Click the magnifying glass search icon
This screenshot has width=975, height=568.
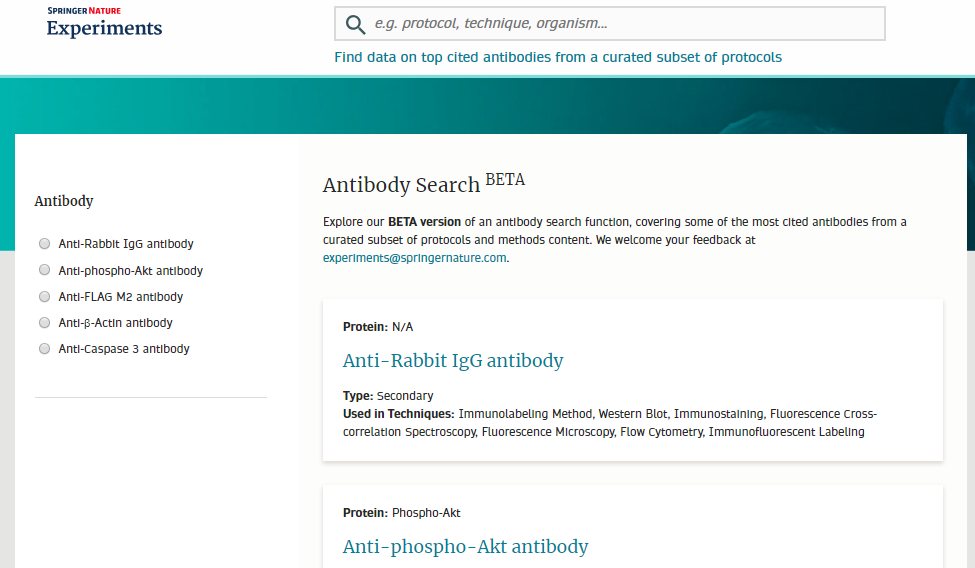355,24
